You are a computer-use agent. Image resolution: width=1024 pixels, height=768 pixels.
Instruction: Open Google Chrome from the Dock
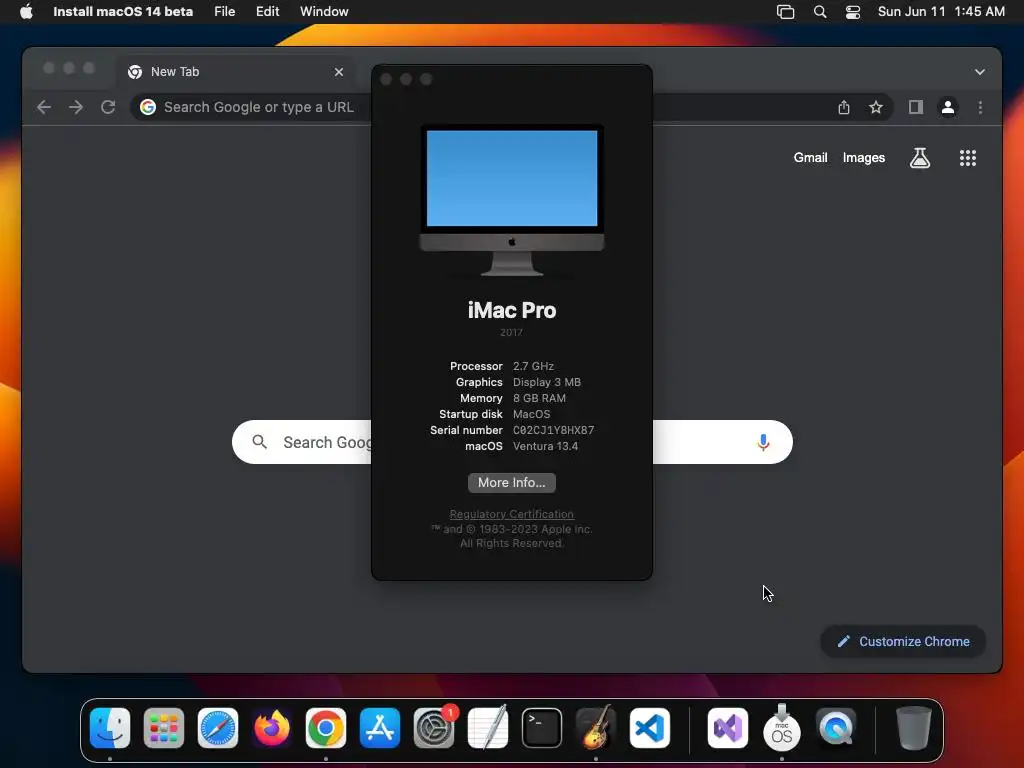pyautogui.click(x=326, y=728)
